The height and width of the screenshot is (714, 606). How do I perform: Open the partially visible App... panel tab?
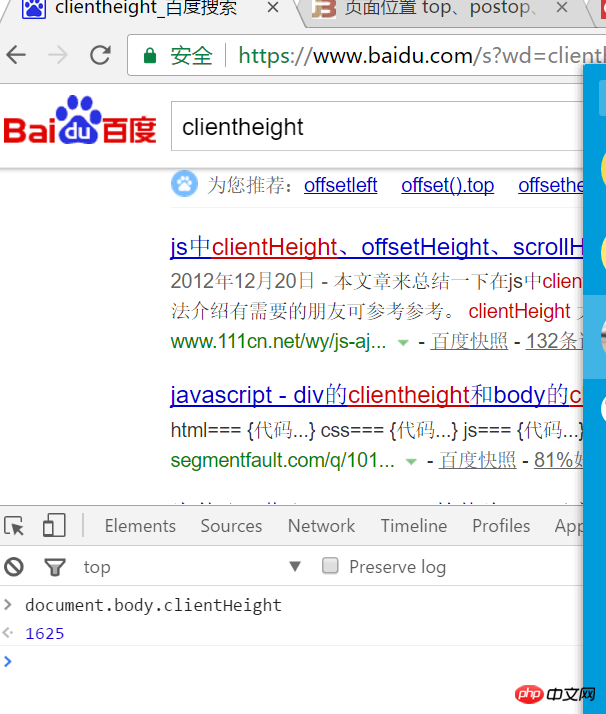(569, 527)
